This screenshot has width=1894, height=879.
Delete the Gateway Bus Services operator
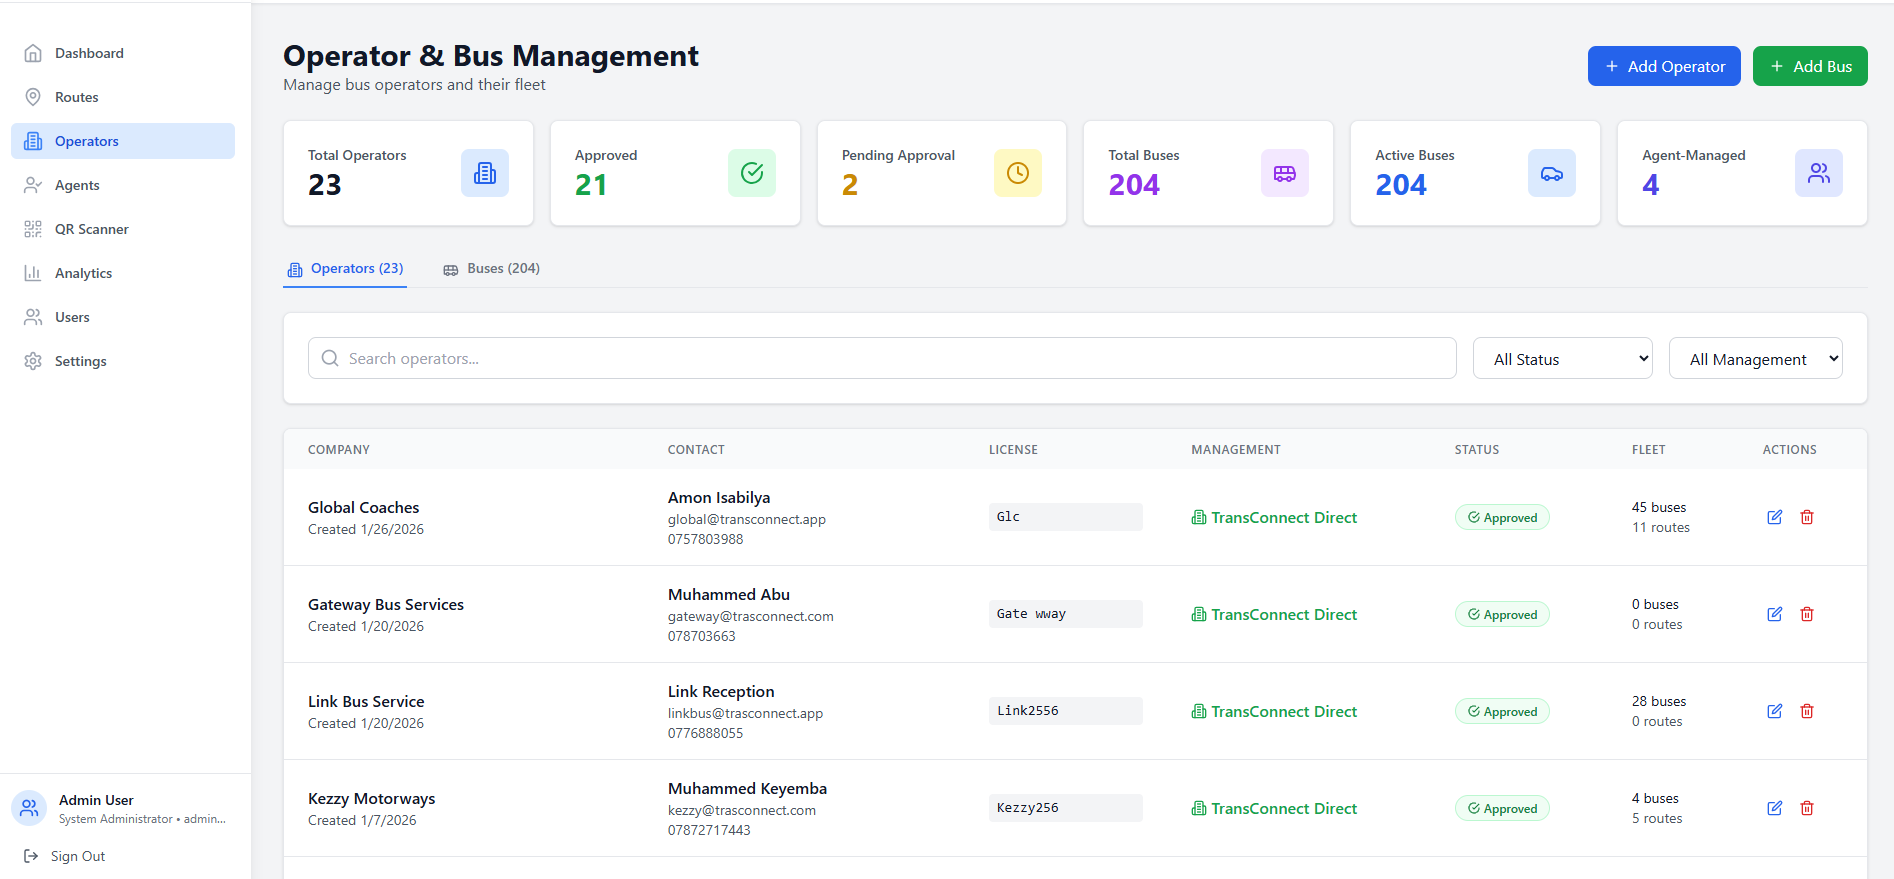1807,614
